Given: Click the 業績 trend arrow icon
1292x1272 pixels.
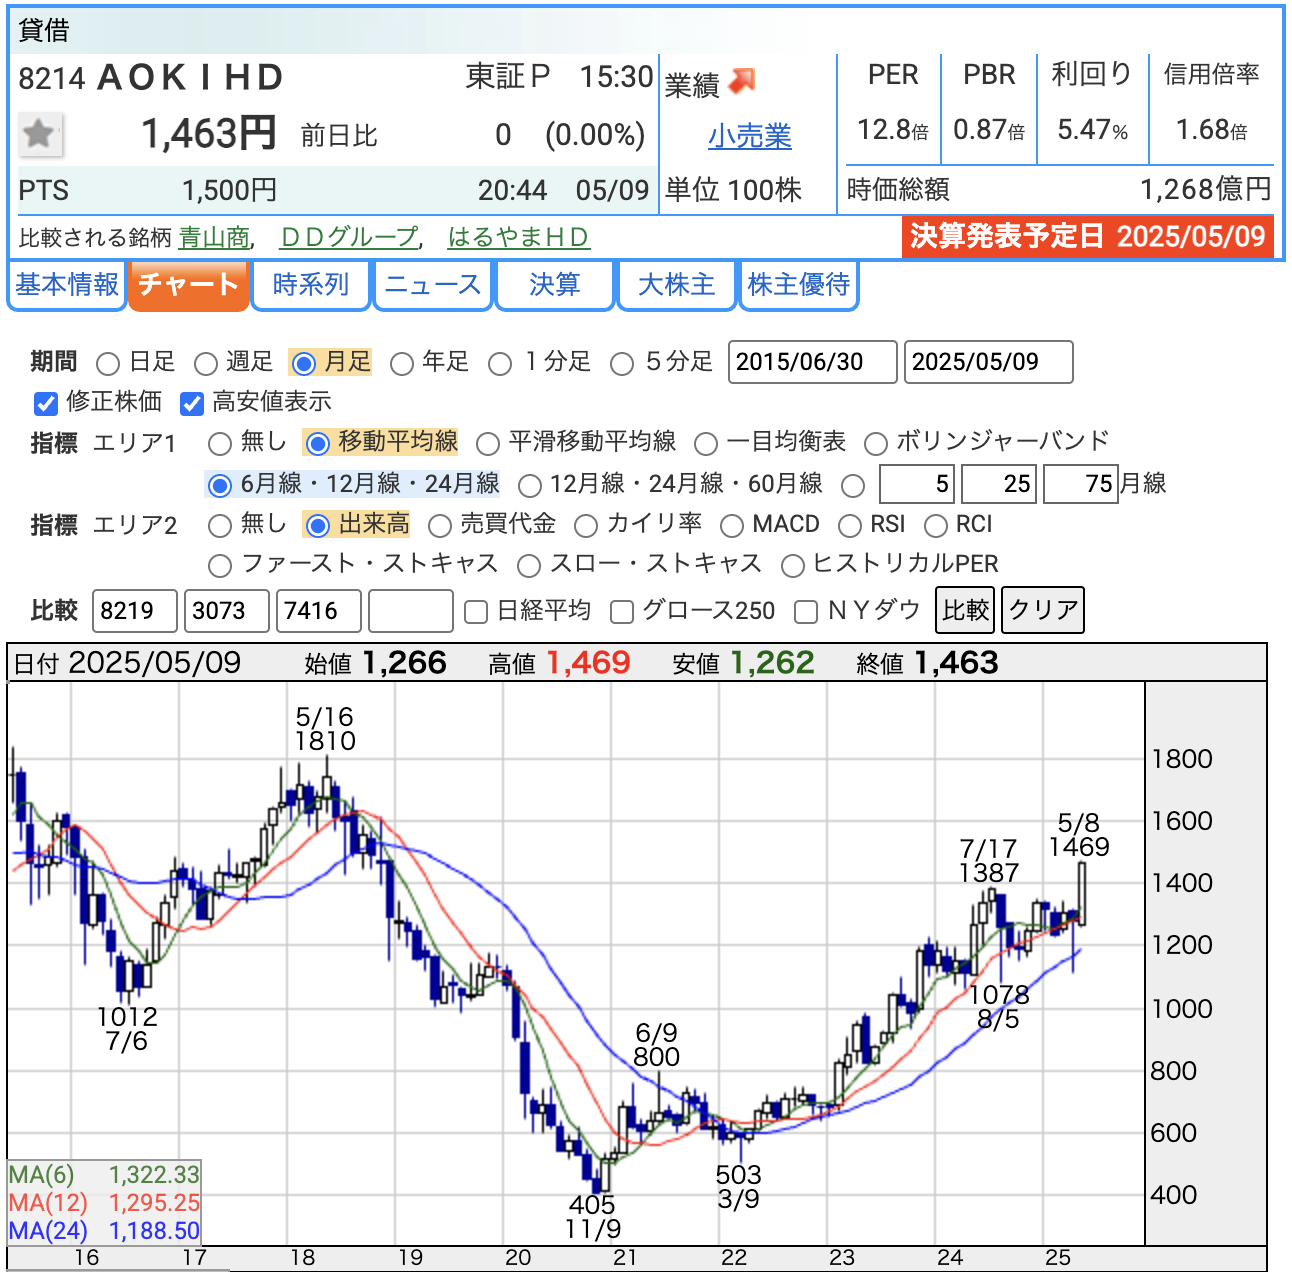Looking at the screenshot, I should [x=742, y=80].
